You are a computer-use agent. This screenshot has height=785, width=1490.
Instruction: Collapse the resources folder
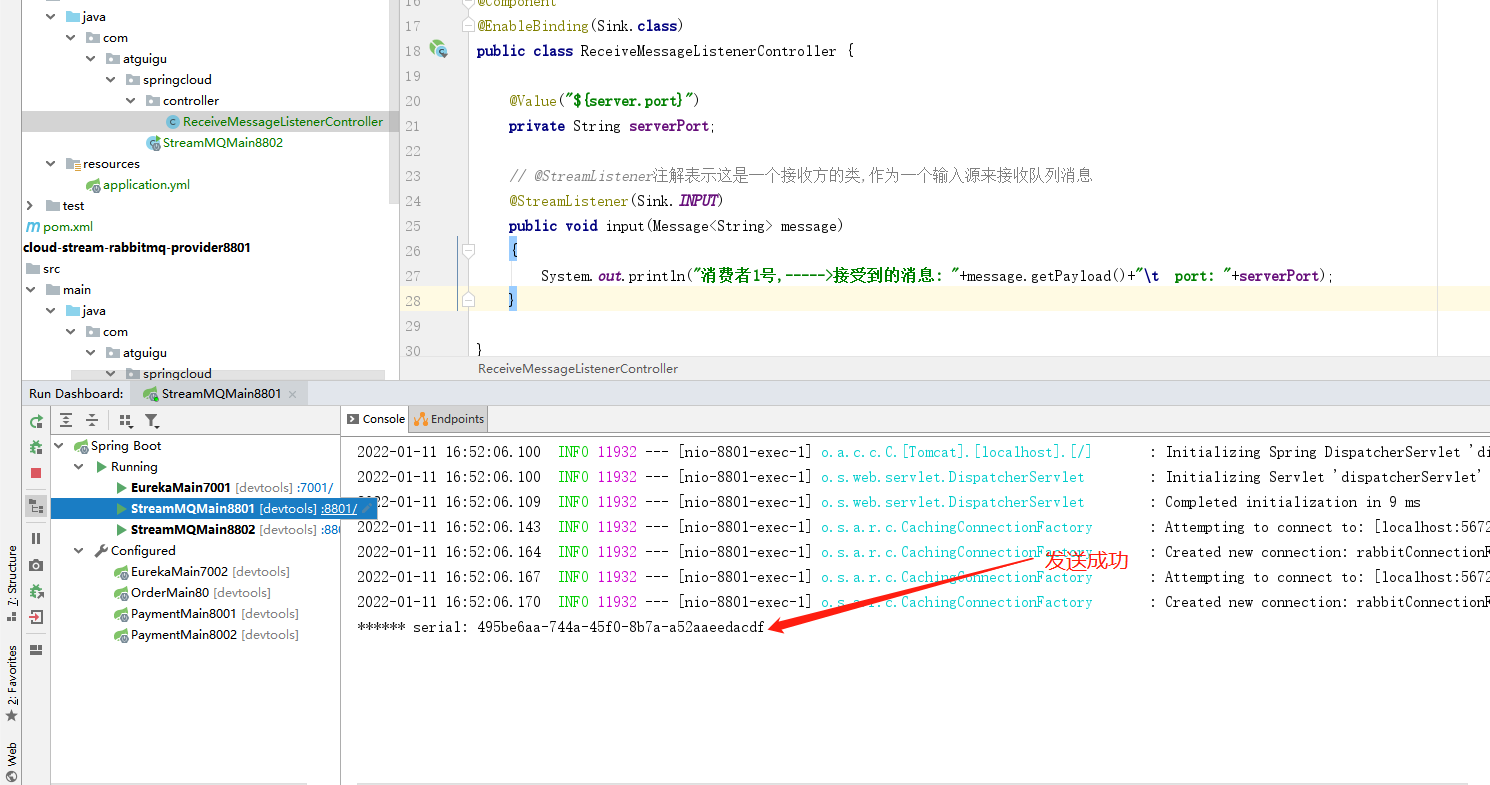51,164
